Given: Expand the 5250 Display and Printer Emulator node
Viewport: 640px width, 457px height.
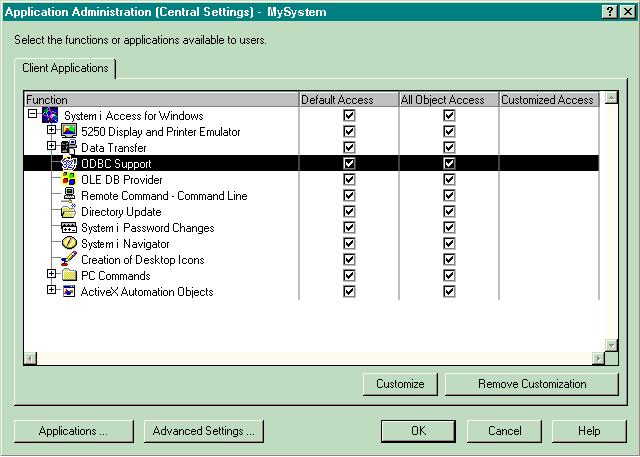Looking at the screenshot, I should pos(51,129).
